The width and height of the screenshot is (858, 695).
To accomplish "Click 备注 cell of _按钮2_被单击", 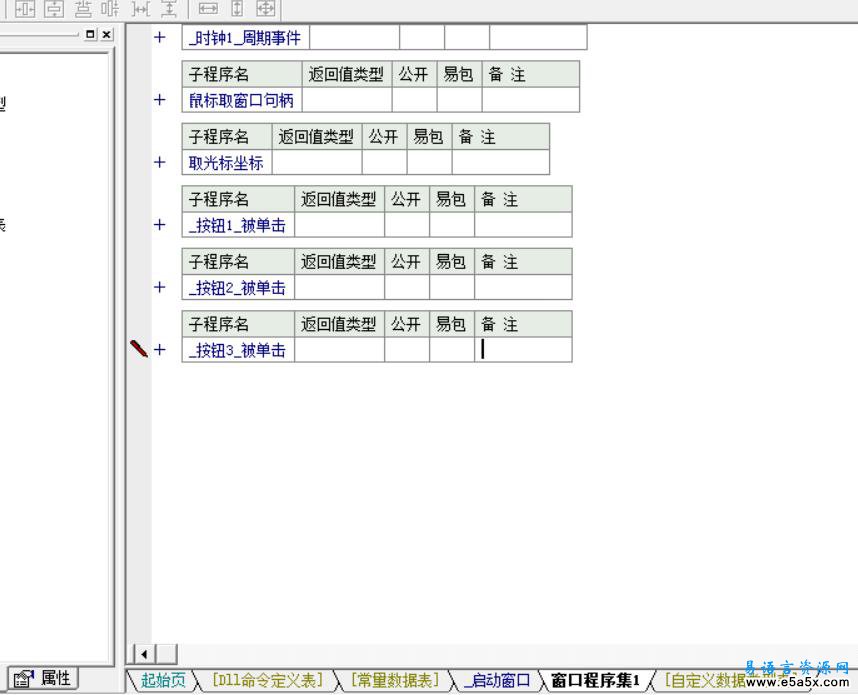I will click(523, 287).
